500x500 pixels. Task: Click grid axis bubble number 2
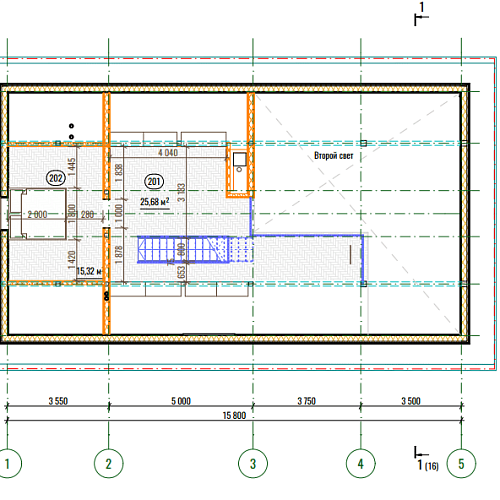click(x=109, y=464)
